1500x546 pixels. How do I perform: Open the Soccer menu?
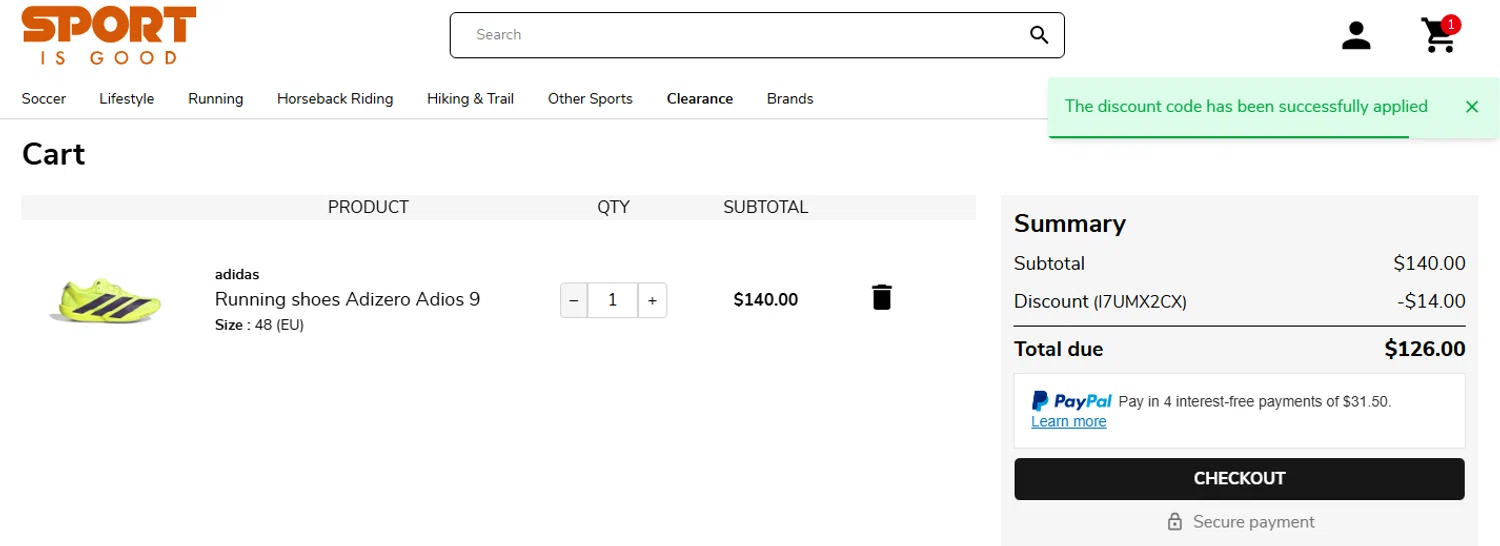pos(44,99)
